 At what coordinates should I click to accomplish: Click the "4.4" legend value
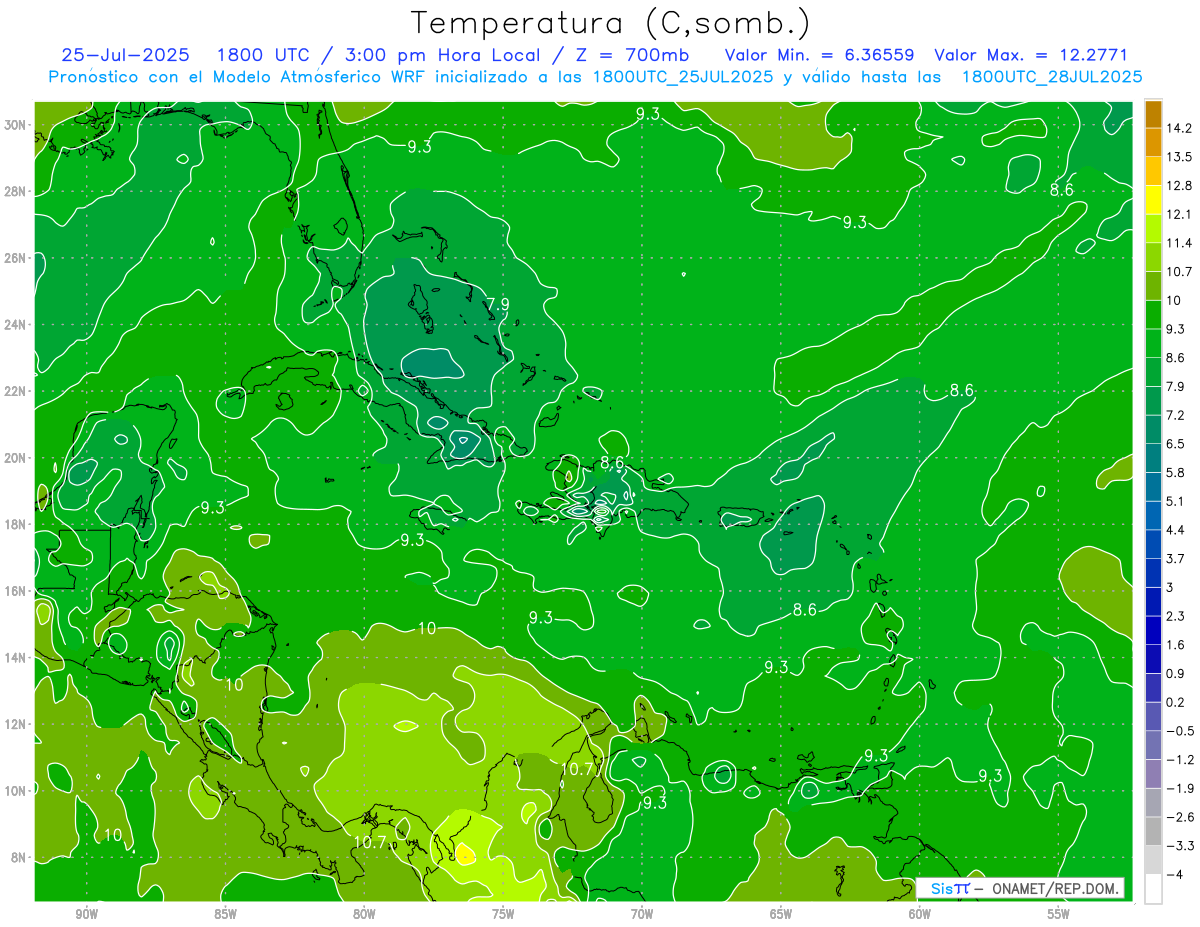tap(1175, 530)
